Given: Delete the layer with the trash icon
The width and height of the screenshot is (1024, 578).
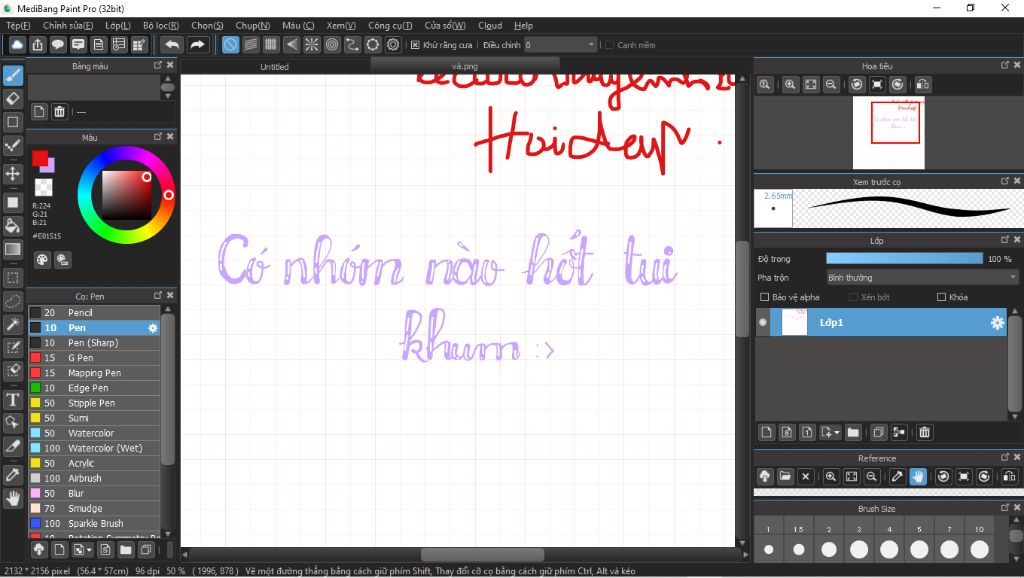Looking at the screenshot, I should [924, 432].
